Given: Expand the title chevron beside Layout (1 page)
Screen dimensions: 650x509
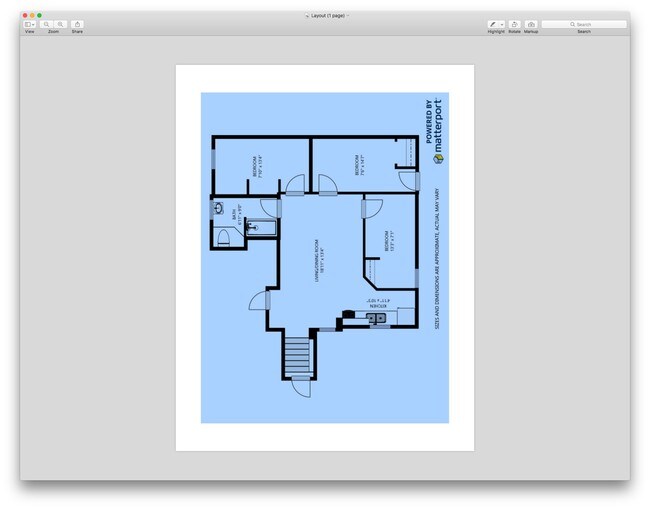Looking at the screenshot, I should point(348,16).
